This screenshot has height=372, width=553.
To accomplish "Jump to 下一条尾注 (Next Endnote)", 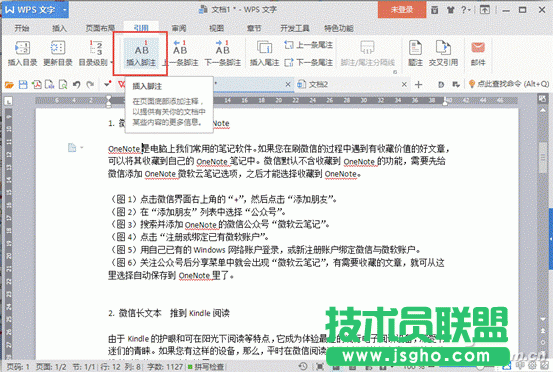I will coord(308,62).
